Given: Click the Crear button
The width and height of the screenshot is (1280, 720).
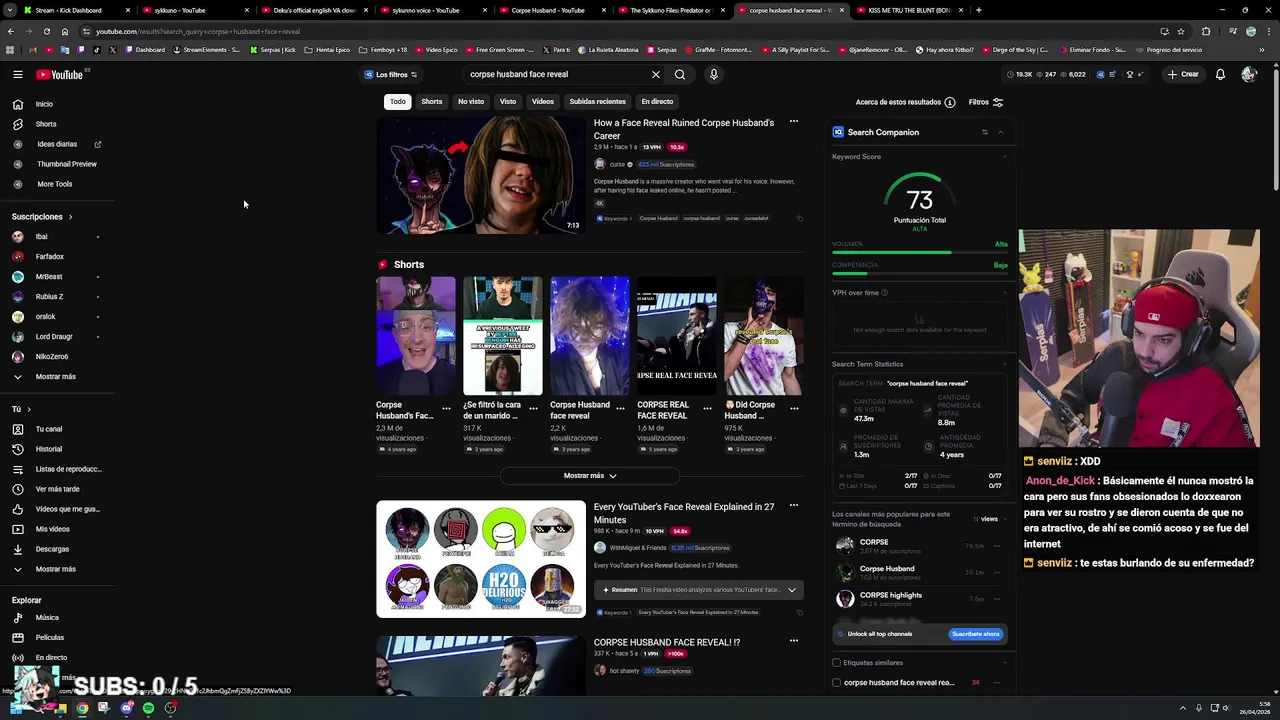Looking at the screenshot, I should pyautogui.click(x=1183, y=74).
